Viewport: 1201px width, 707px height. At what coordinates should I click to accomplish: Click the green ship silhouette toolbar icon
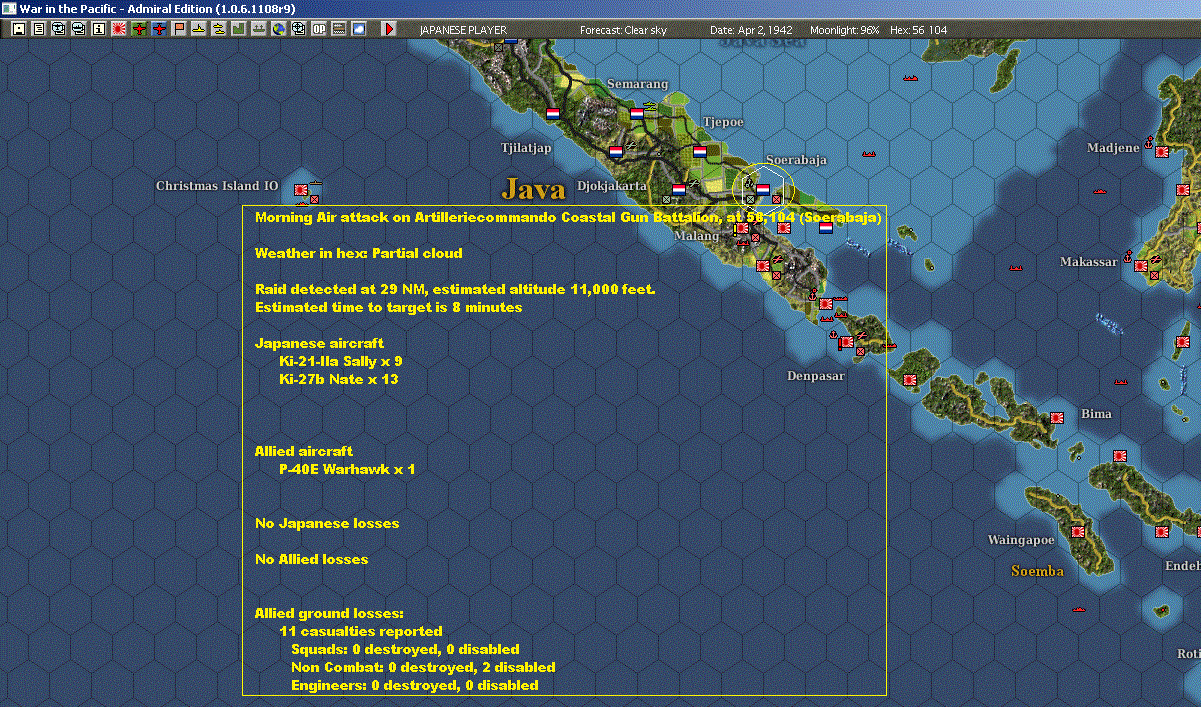coord(258,29)
